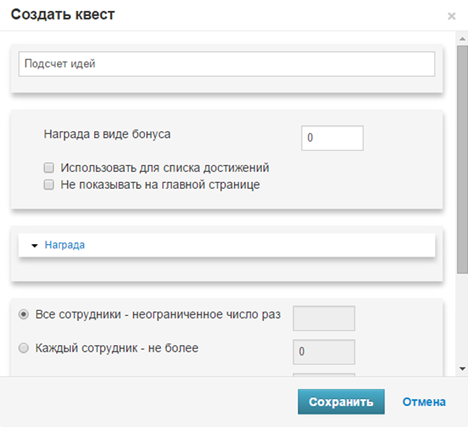Click the Сохранить button

[341, 402]
